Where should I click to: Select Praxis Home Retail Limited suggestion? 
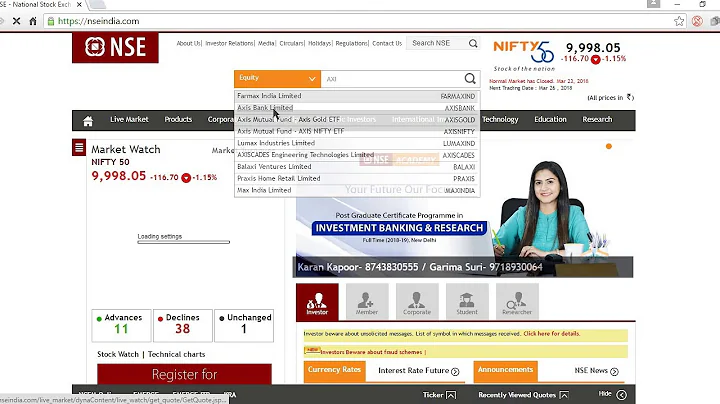coord(356,179)
